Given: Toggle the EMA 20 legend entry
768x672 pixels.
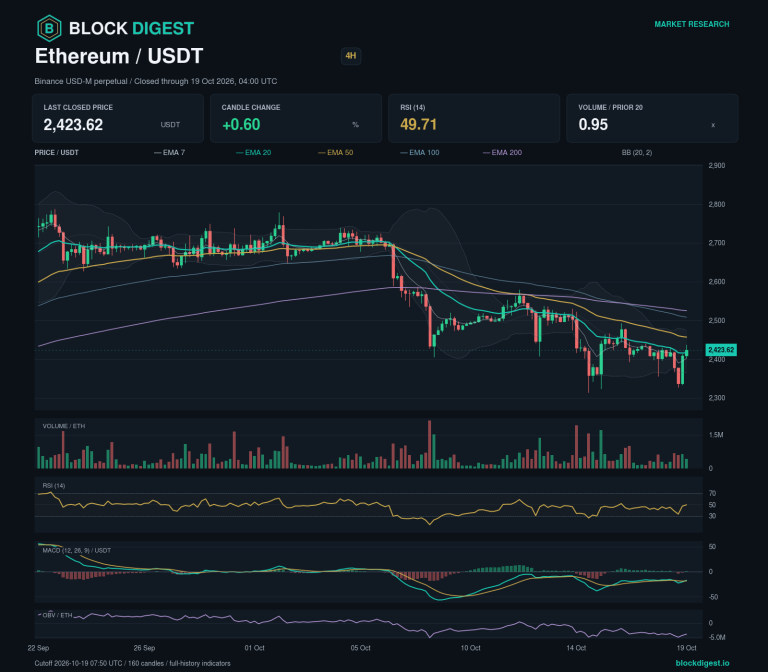Looking at the screenshot, I should click(253, 152).
